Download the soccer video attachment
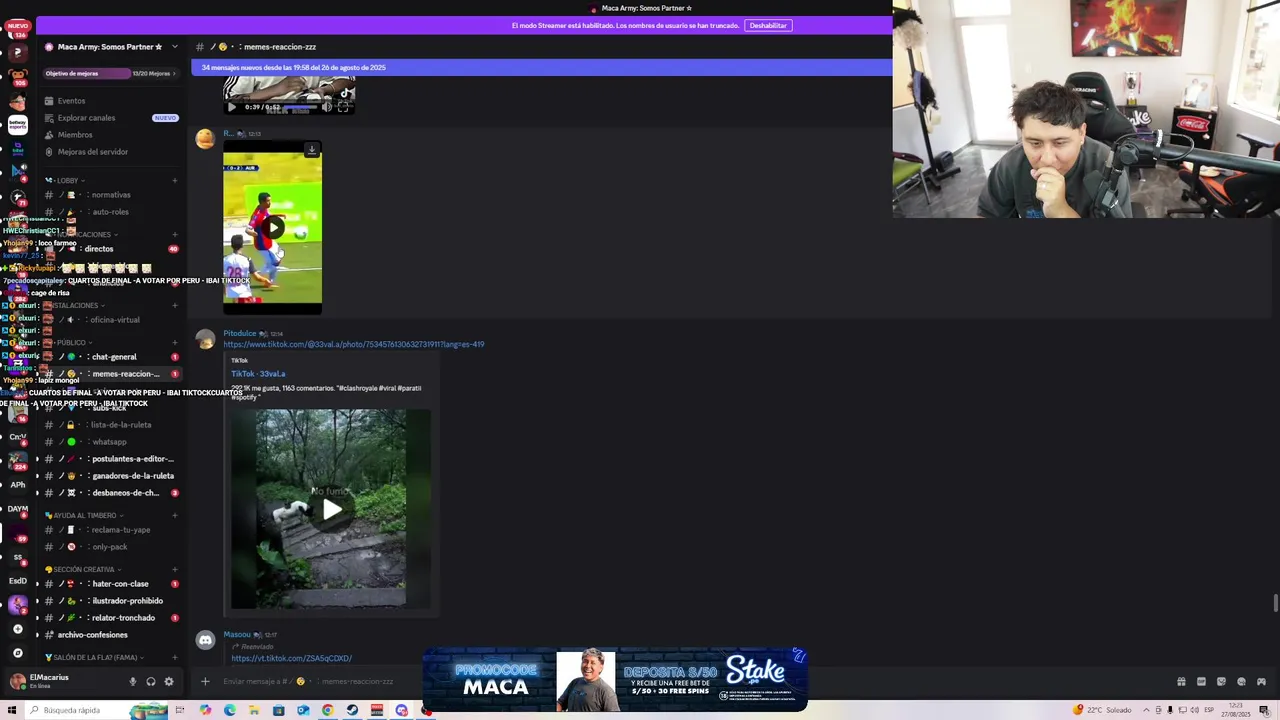This screenshot has height=720, width=1280. tap(312, 150)
